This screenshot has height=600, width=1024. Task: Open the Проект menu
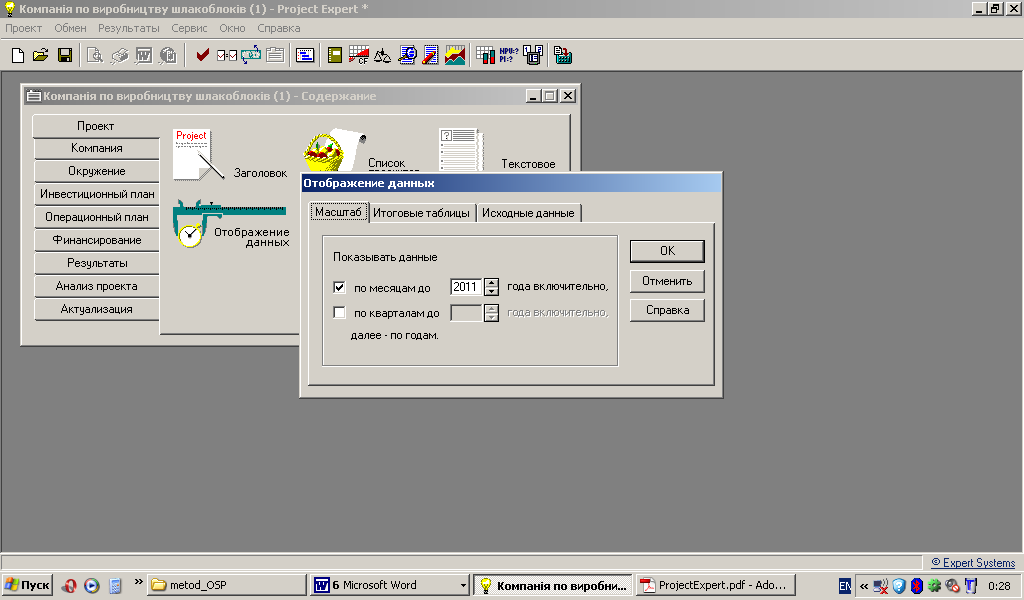[x=24, y=28]
